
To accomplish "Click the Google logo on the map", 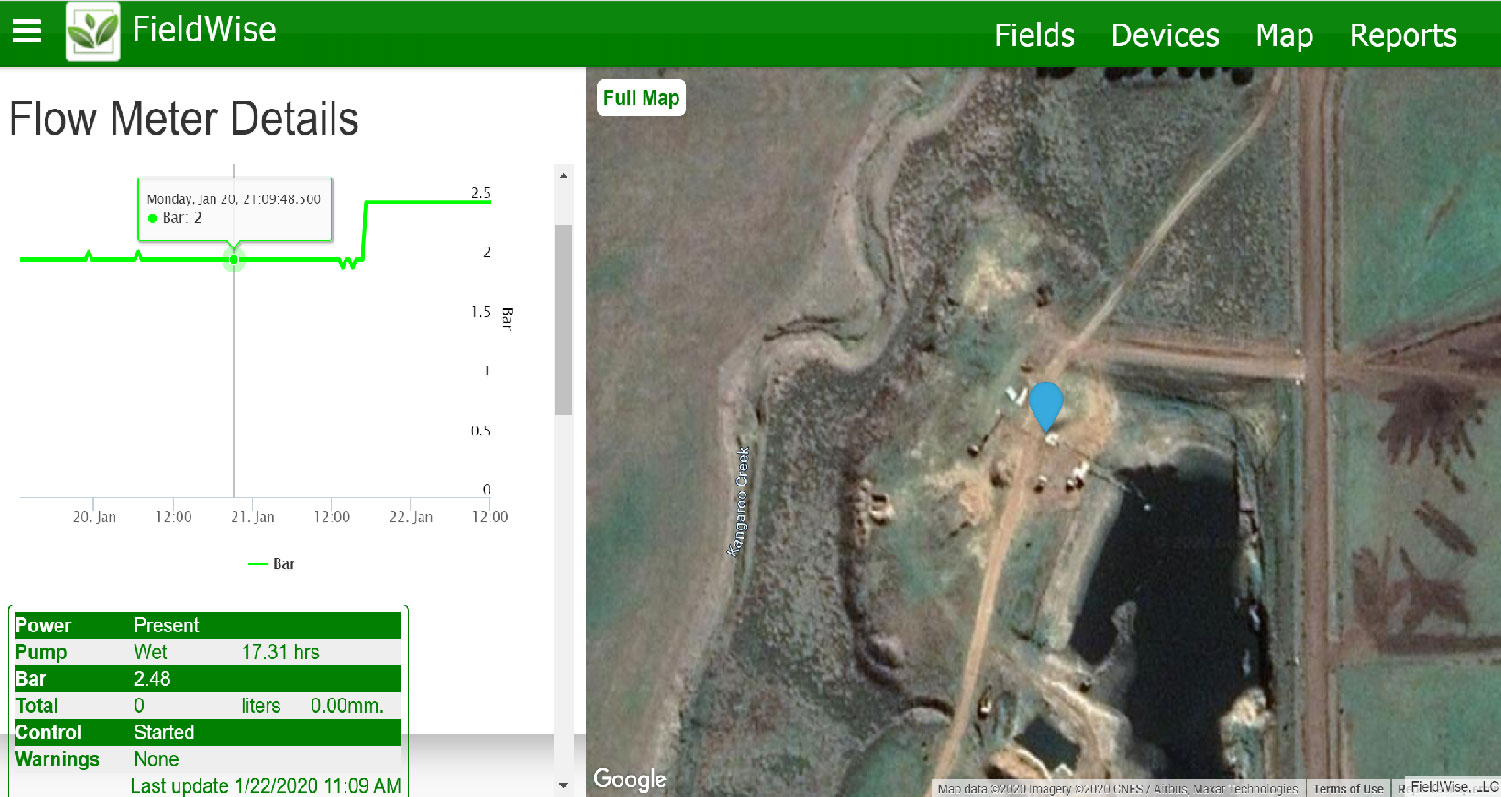I will coord(630,779).
